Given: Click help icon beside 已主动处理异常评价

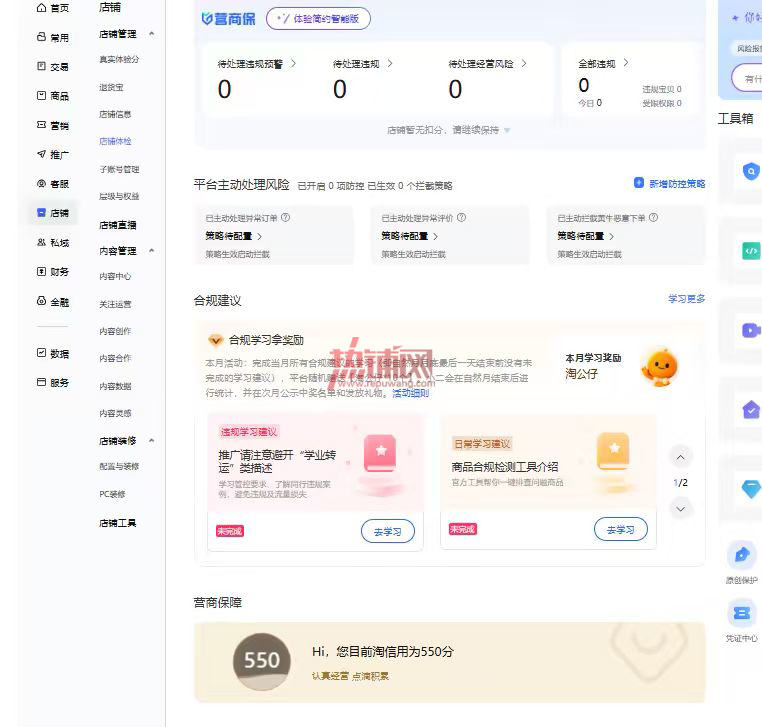Looking at the screenshot, I should 462,217.
